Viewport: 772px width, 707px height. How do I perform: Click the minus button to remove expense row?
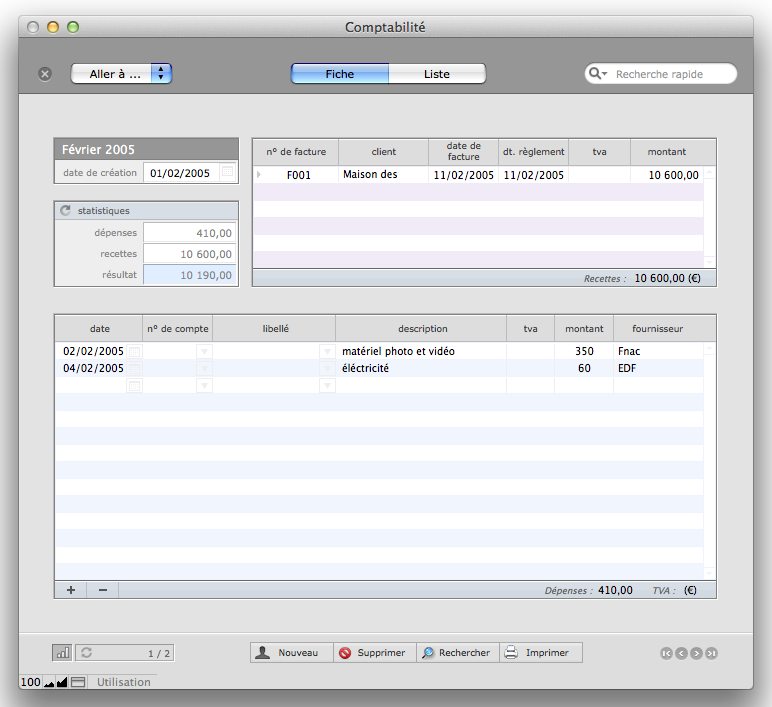point(102,590)
